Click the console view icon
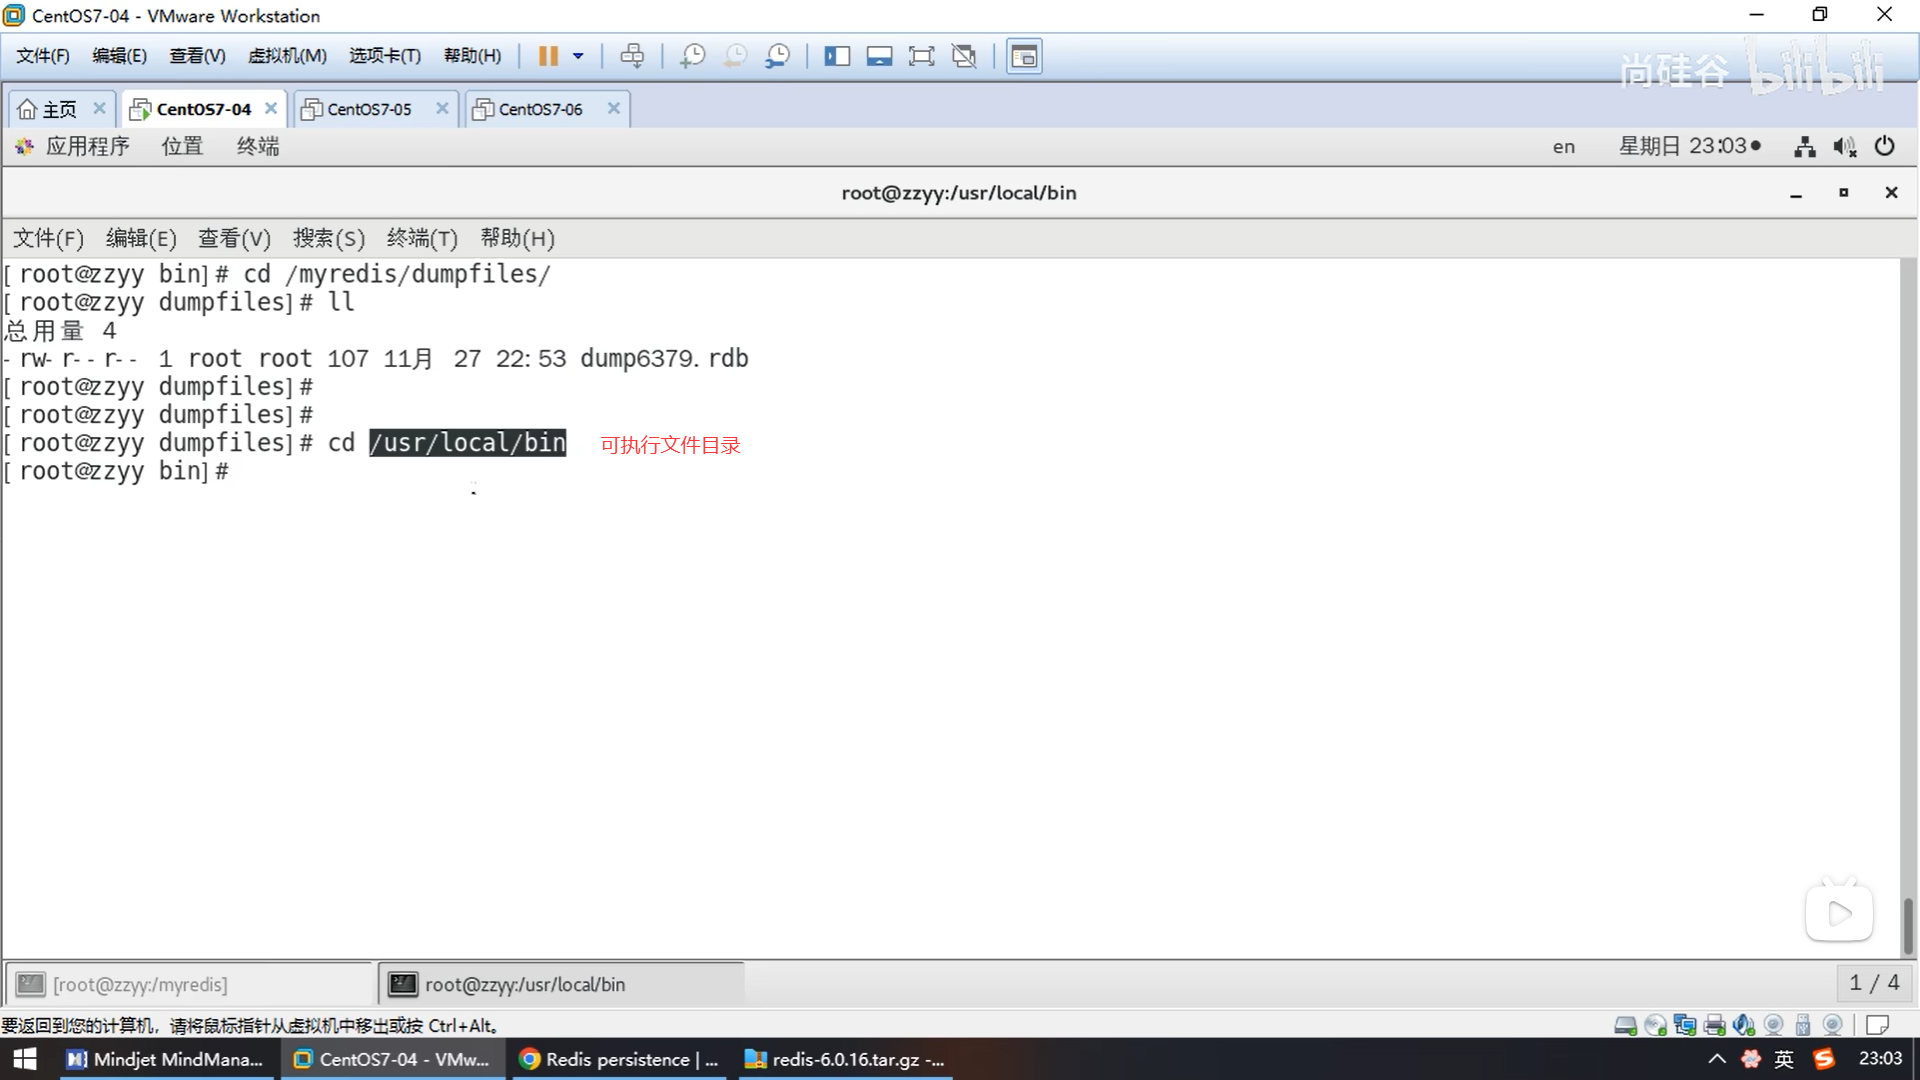The height and width of the screenshot is (1080, 1920). [x=1024, y=56]
